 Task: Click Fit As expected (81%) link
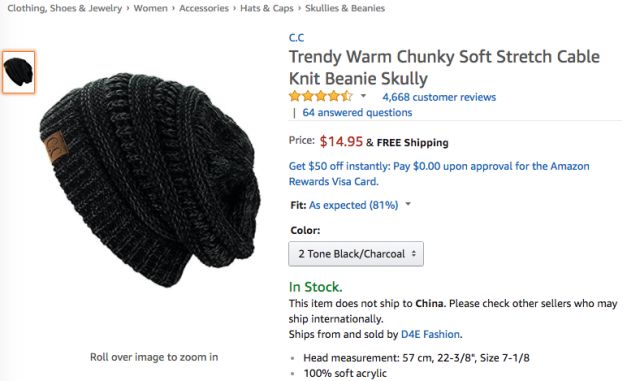pos(353,205)
